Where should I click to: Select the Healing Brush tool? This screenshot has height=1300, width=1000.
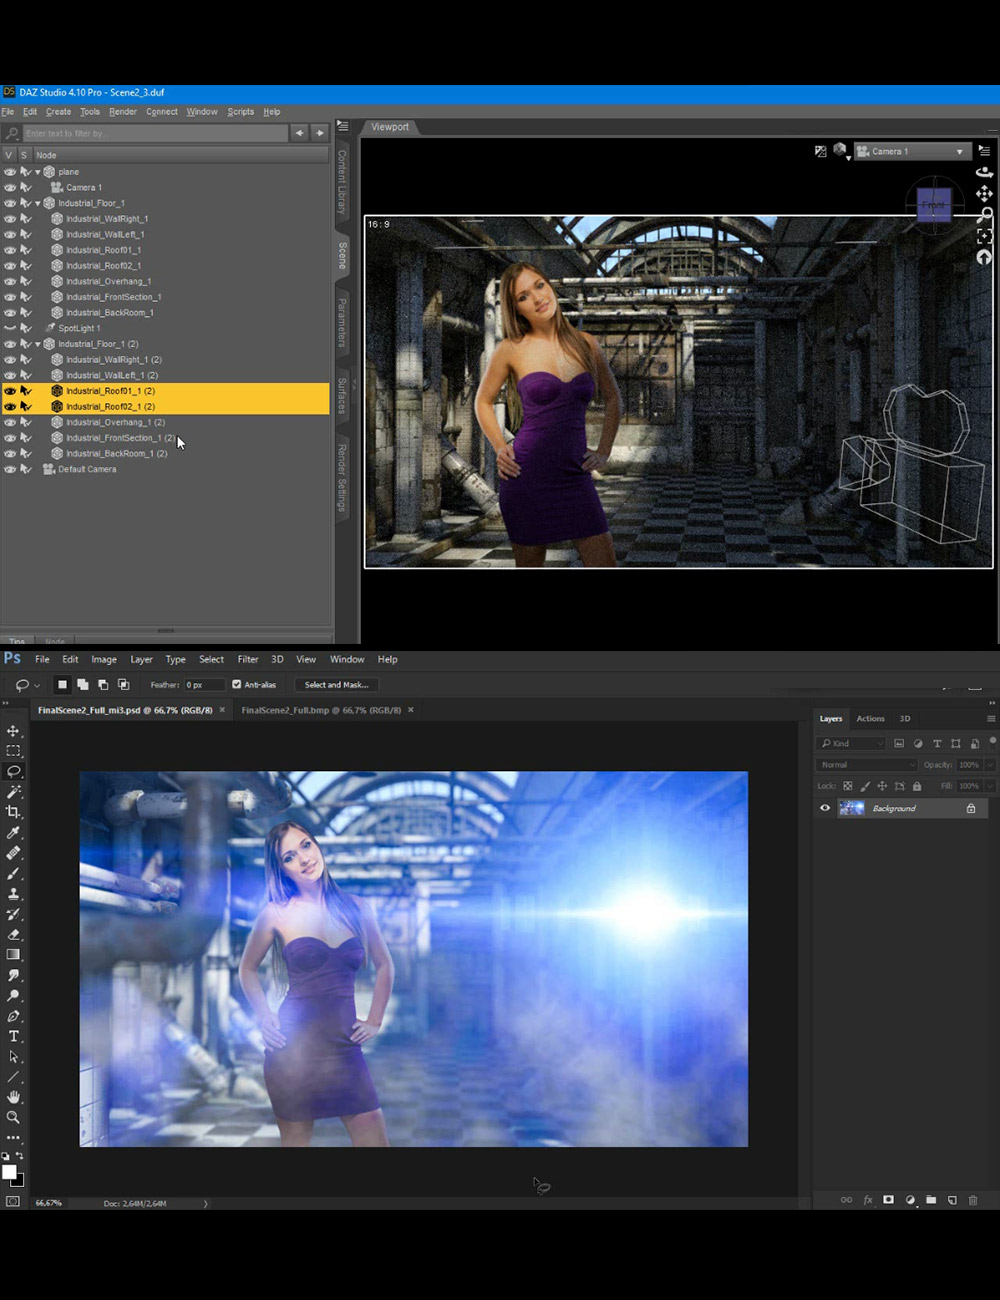click(x=13, y=853)
